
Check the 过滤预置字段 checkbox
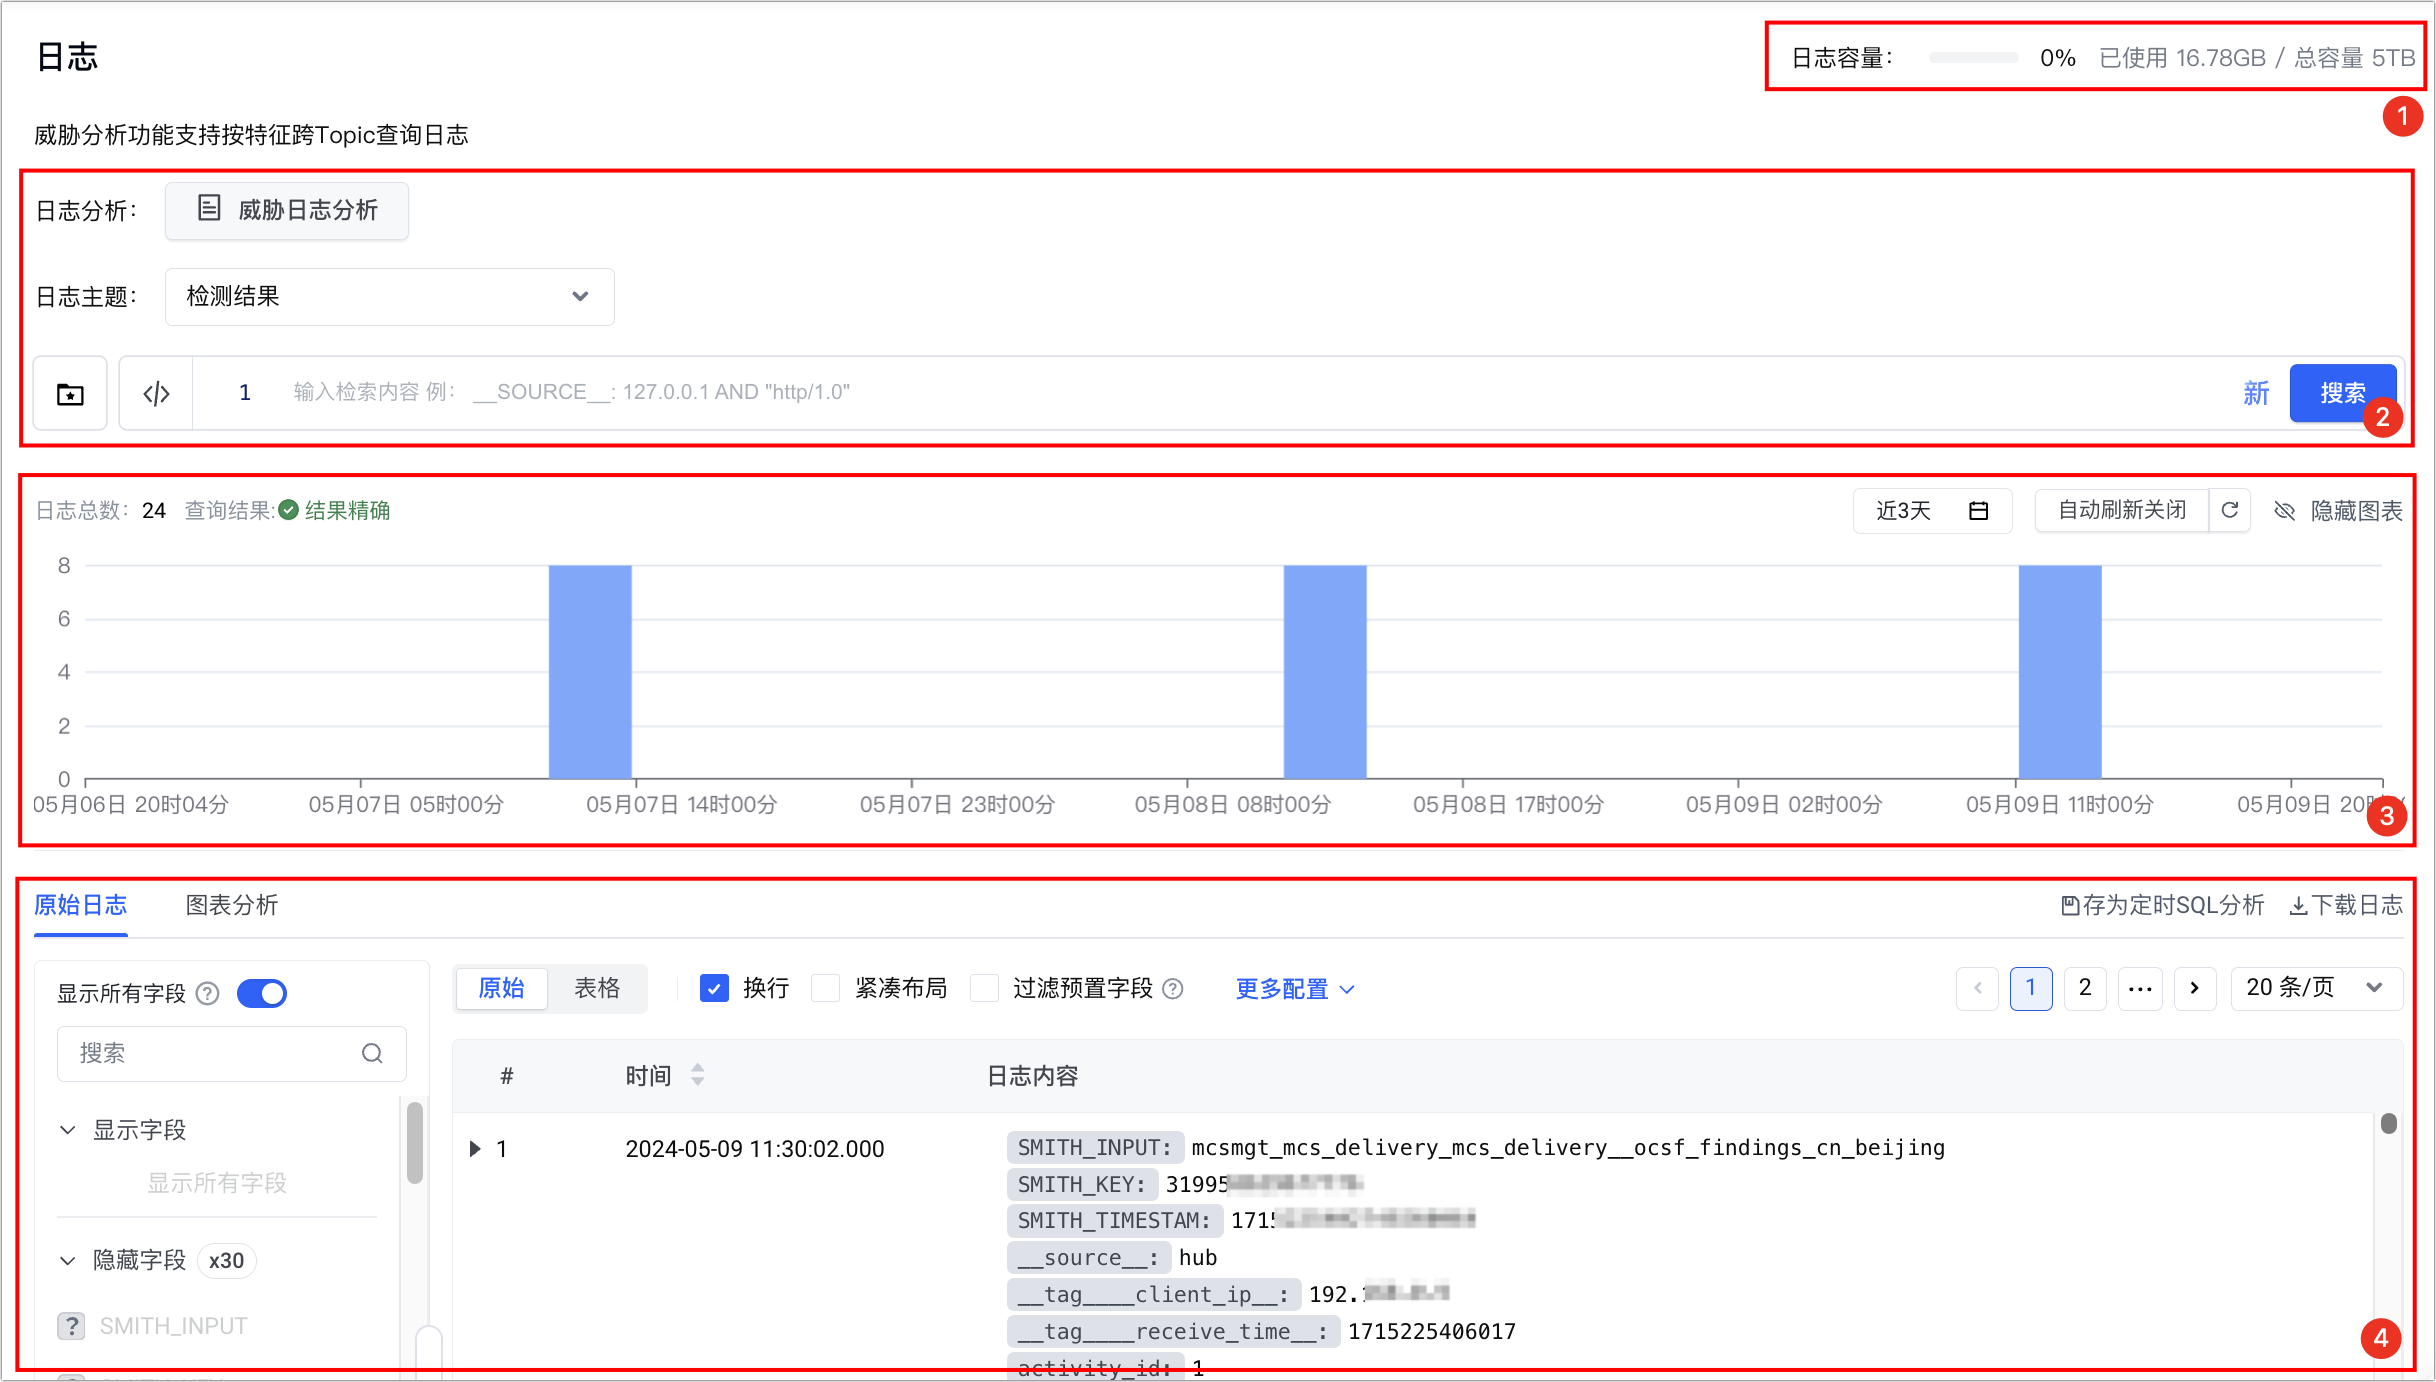[985, 988]
